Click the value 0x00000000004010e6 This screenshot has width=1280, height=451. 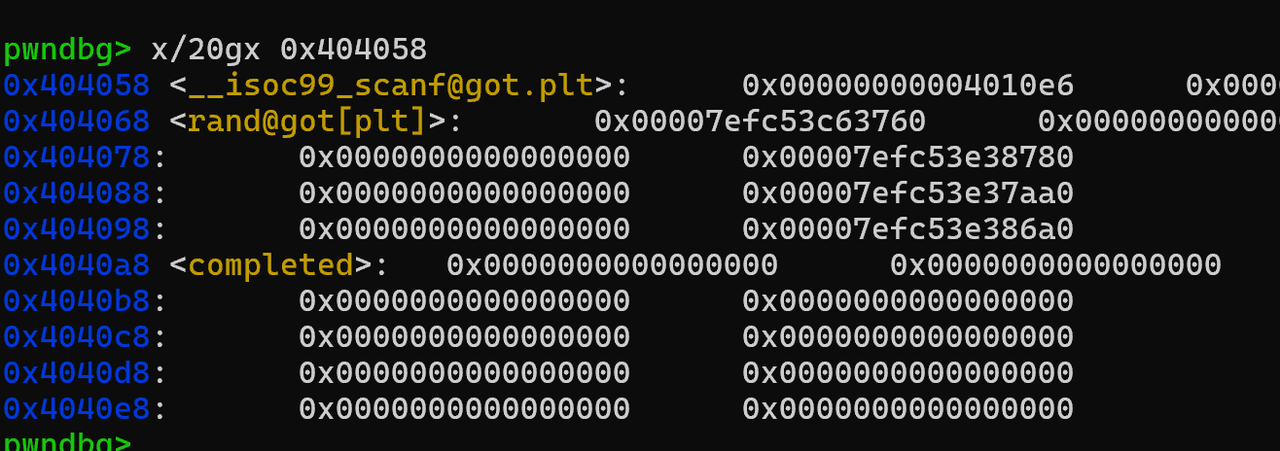908,85
